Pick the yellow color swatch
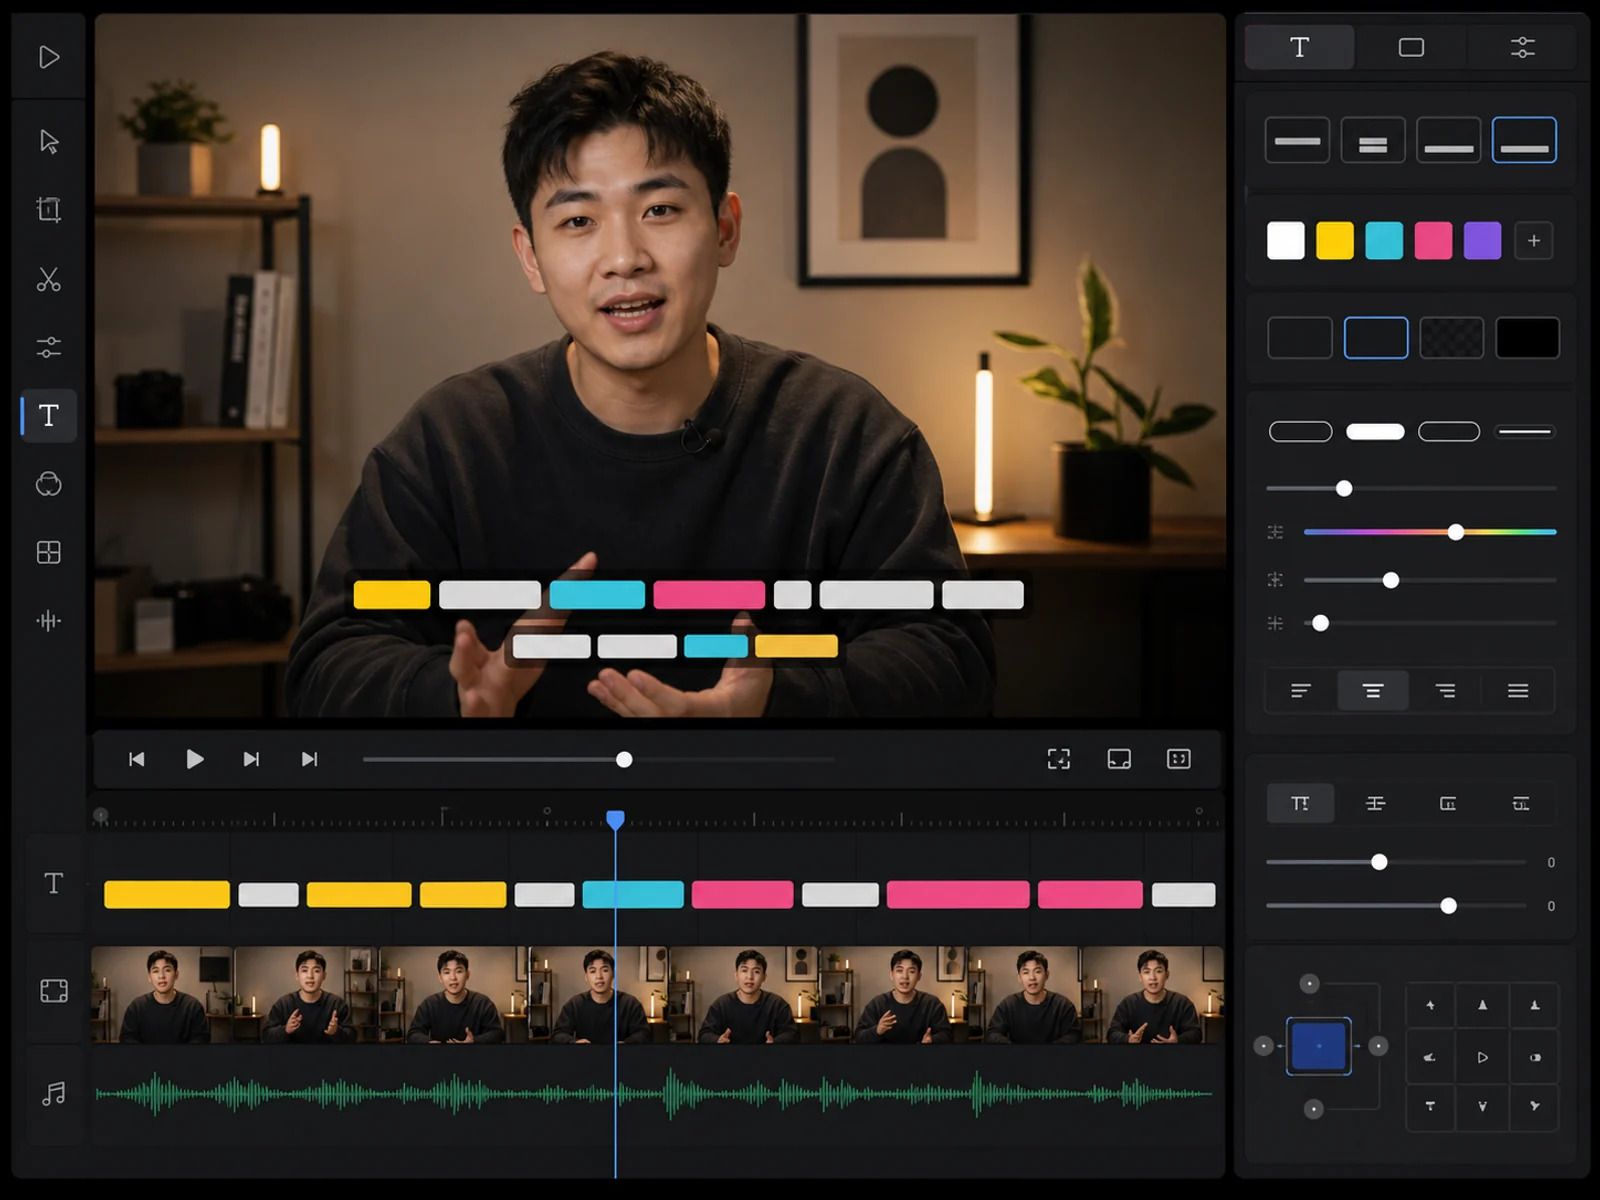Image resolution: width=1600 pixels, height=1200 pixels. pos(1335,241)
